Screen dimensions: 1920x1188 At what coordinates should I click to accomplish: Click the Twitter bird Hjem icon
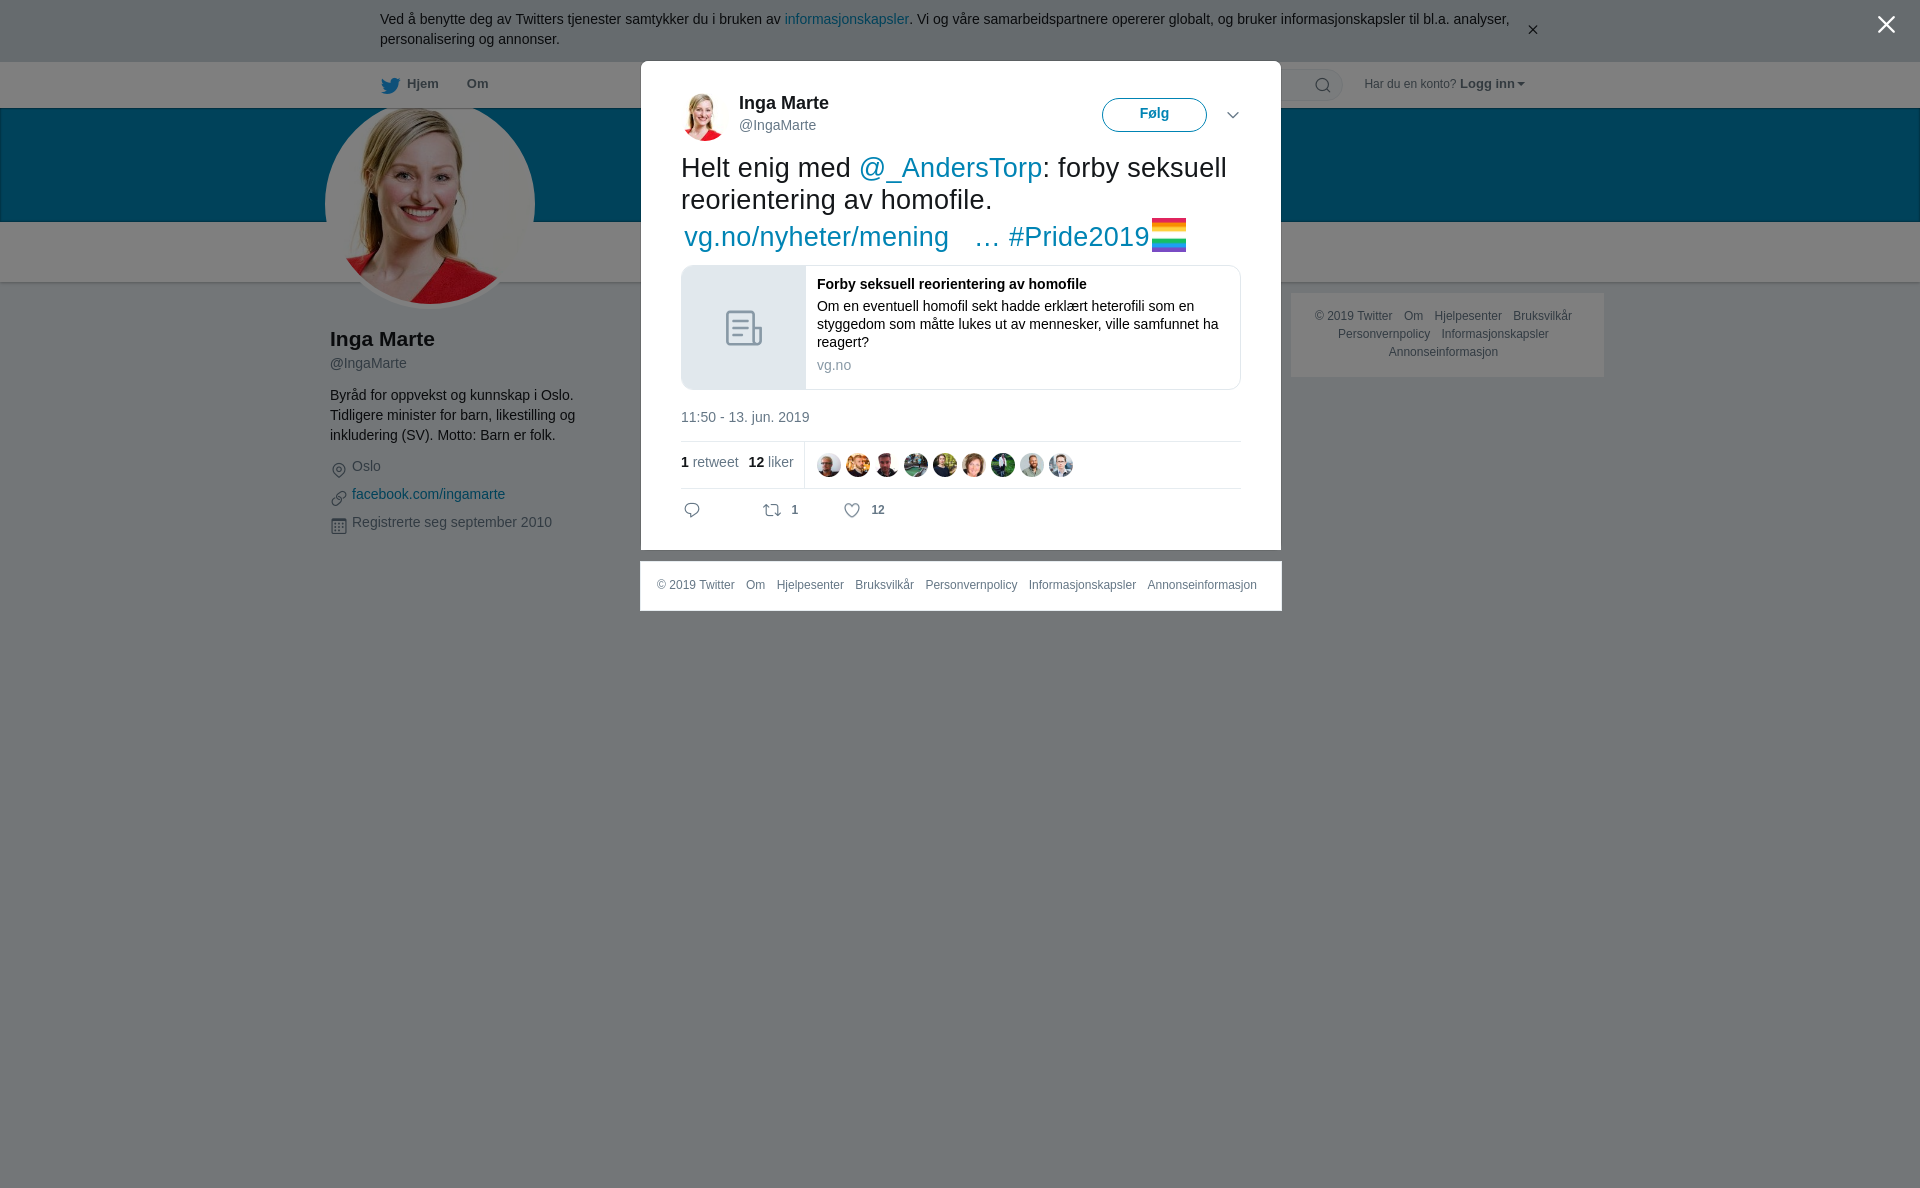390,85
